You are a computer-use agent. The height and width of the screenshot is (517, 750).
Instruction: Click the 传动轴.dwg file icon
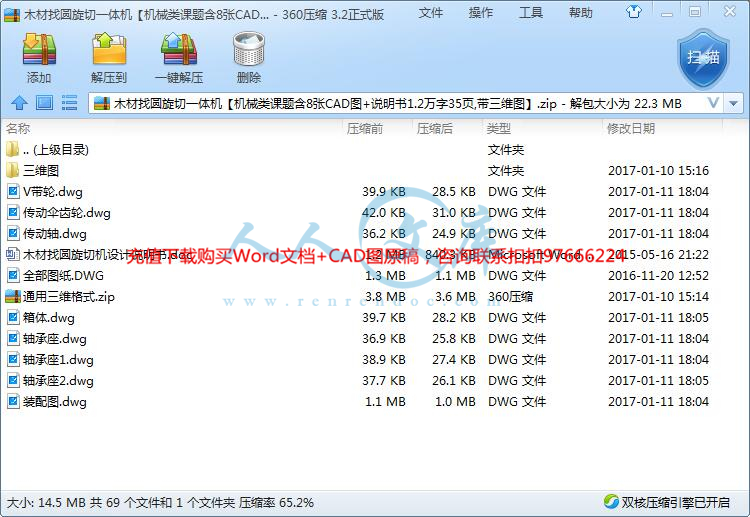(13, 234)
